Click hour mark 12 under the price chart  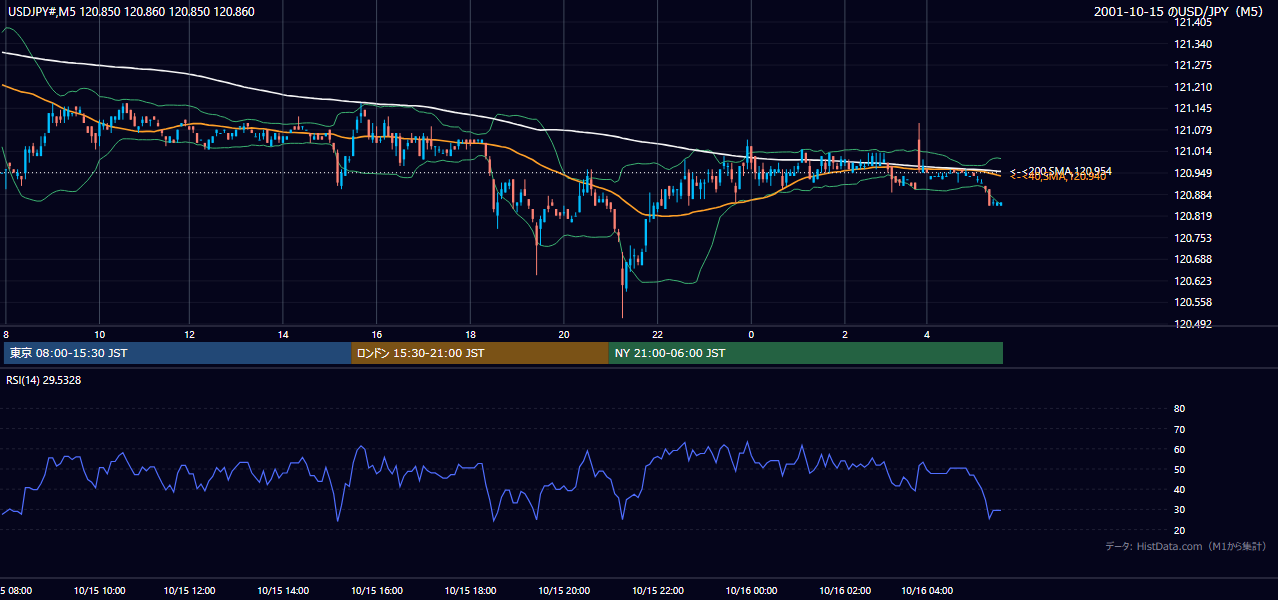pos(189,334)
